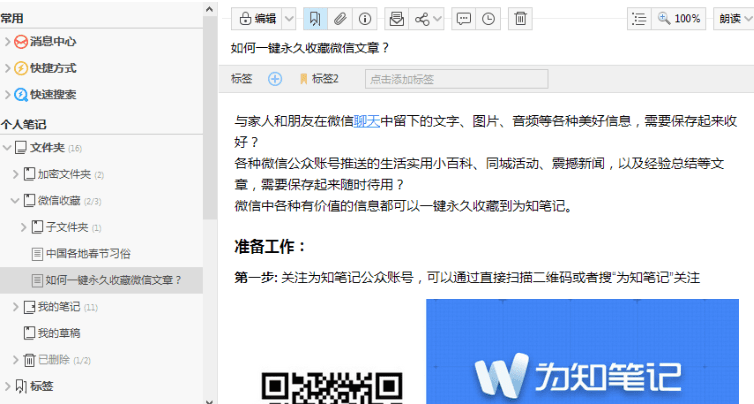Screen dimensions: 754x404
Task: Click the sidebar scrollbar up arrow
Action: 209,9
